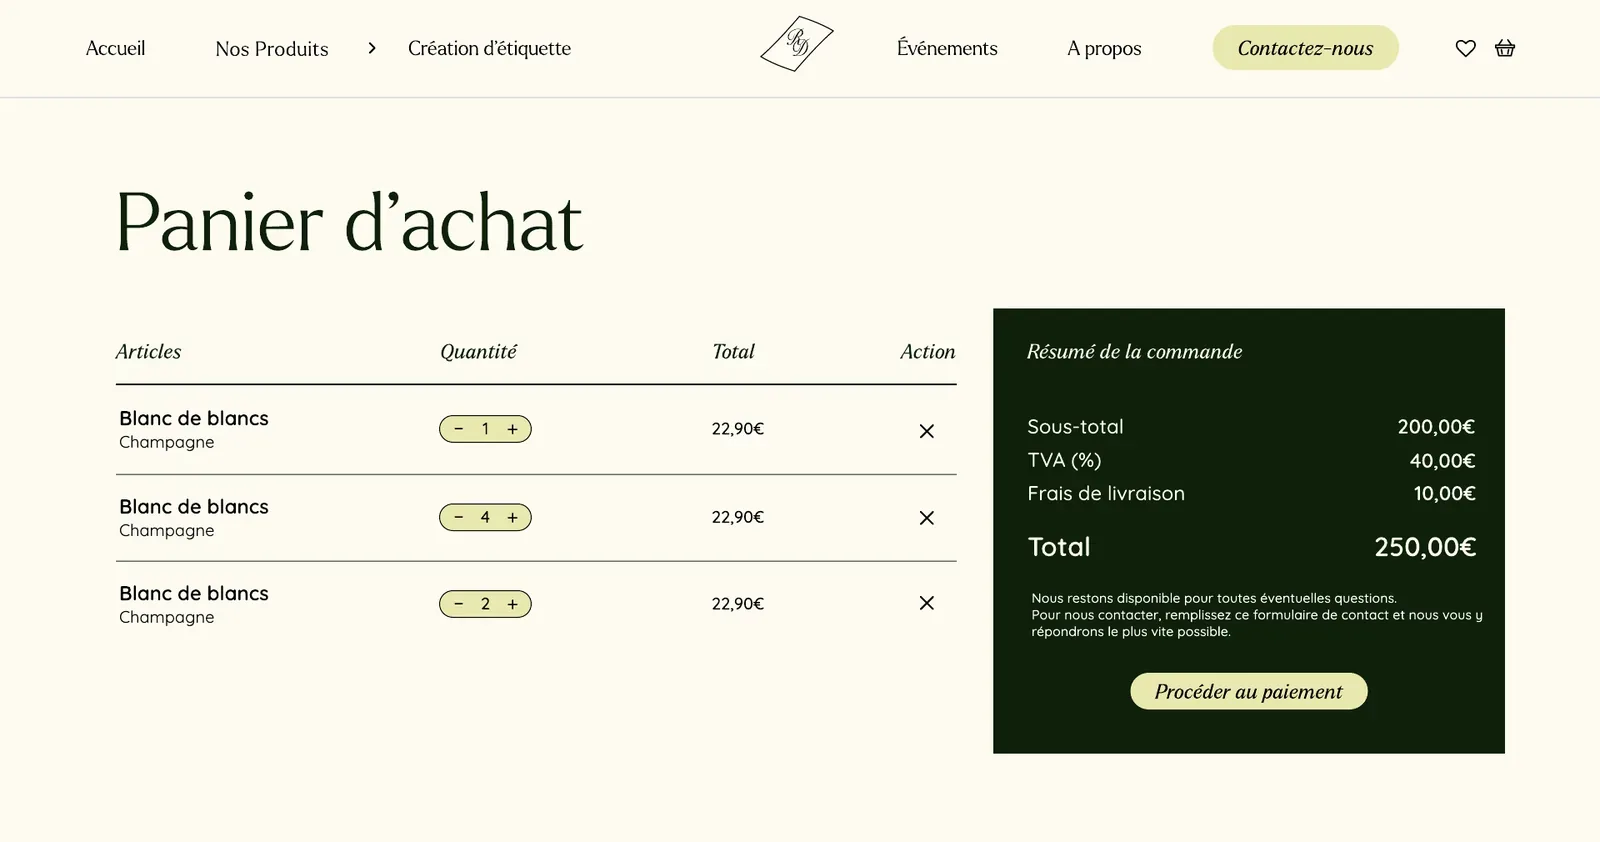
Task: Click the Action column header
Action: pyautogui.click(x=928, y=351)
